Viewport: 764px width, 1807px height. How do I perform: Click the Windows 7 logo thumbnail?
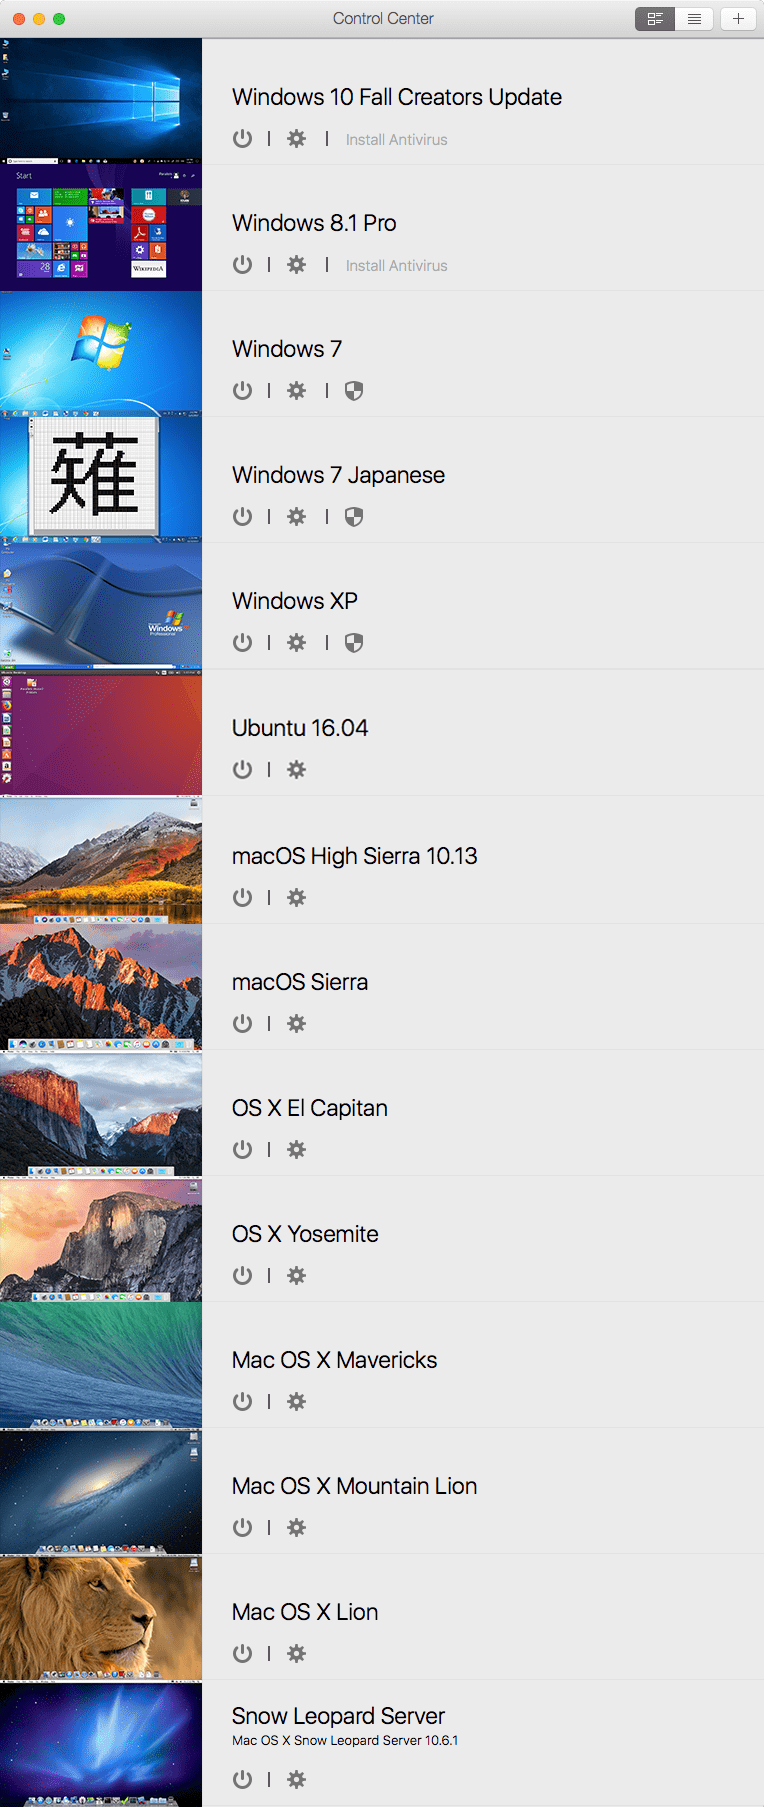[x=101, y=354]
